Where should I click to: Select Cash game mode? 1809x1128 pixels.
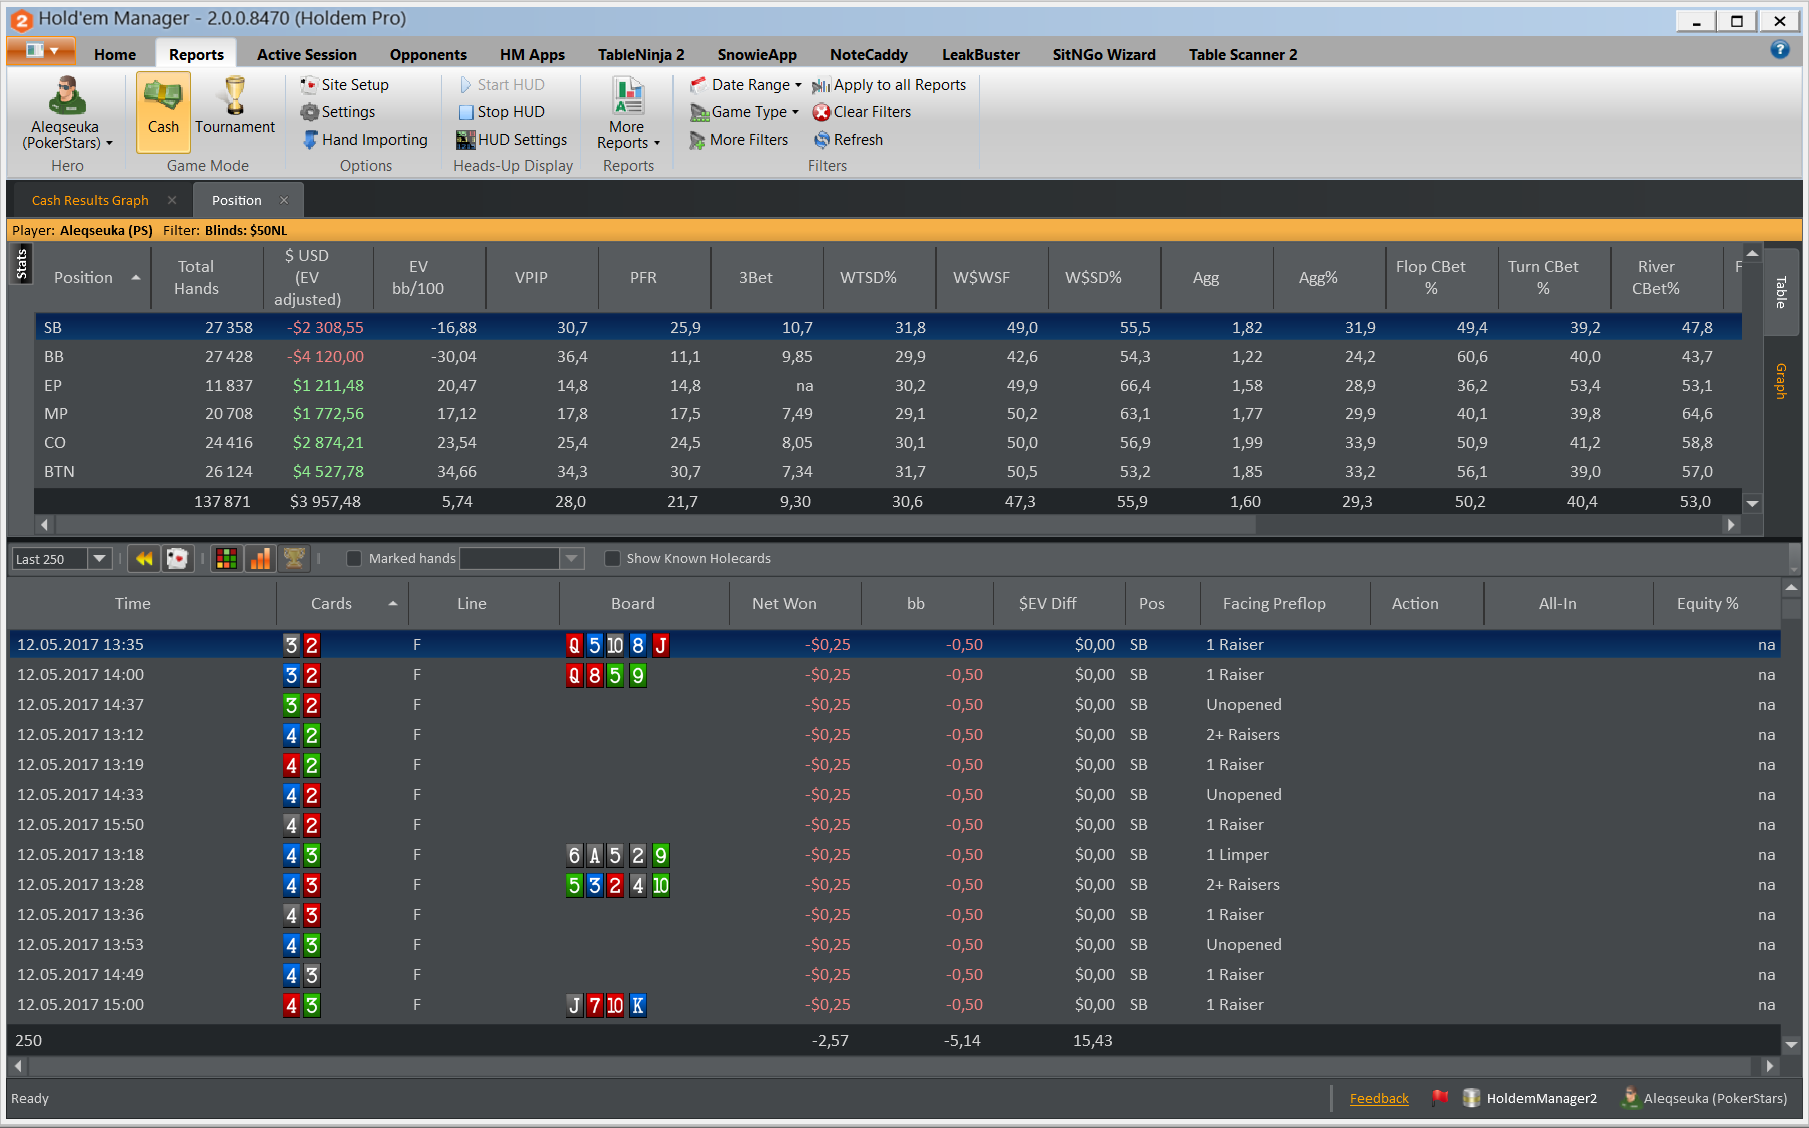163,110
